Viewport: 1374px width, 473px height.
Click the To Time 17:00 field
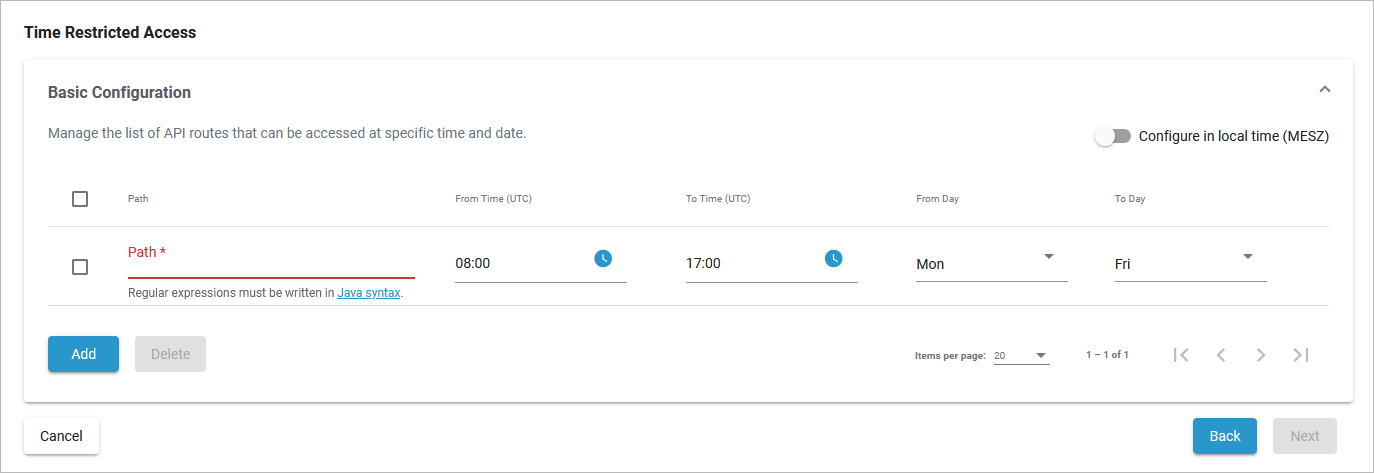(750, 264)
